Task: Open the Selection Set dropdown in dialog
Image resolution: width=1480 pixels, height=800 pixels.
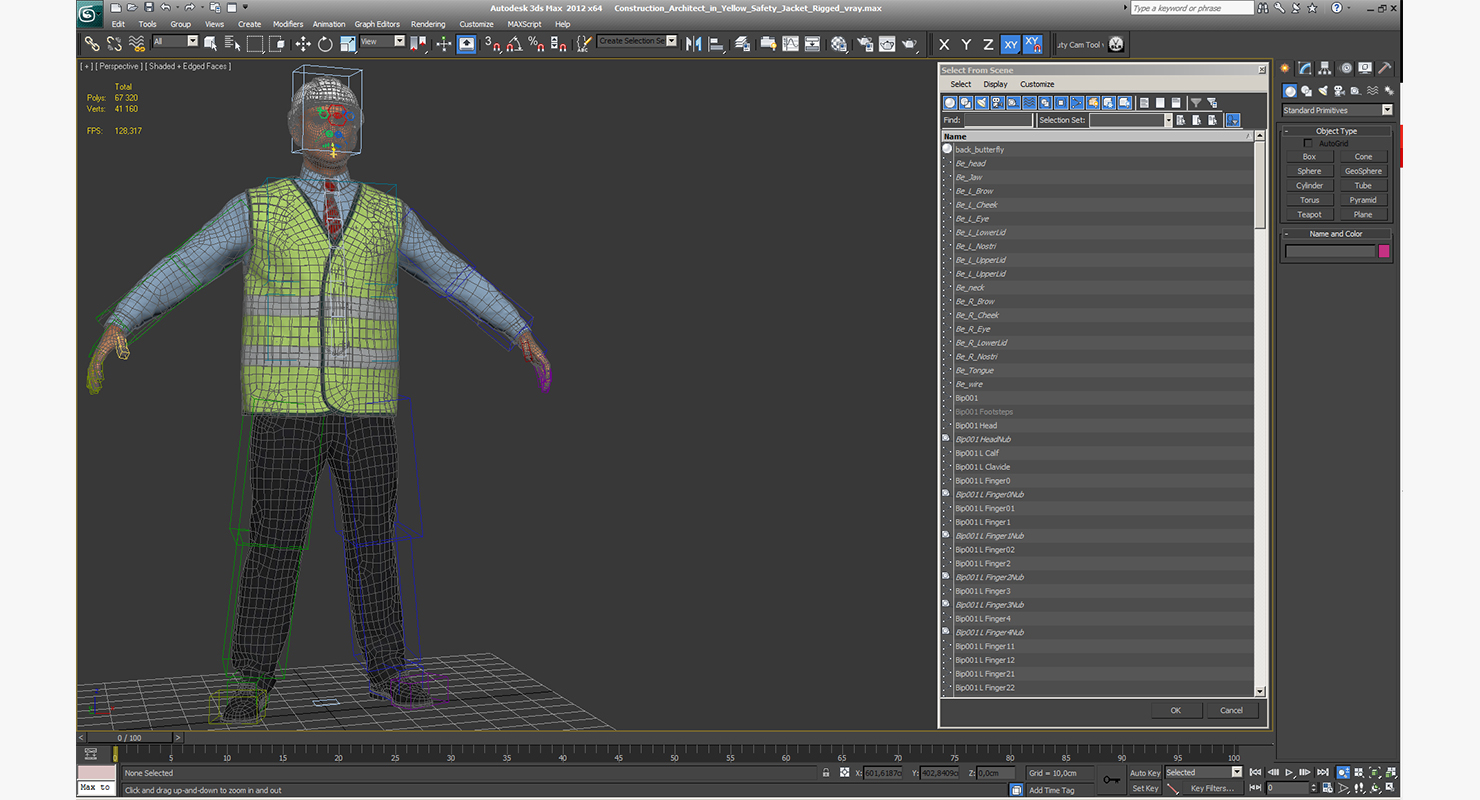Action: click(x=1130, y=120)
